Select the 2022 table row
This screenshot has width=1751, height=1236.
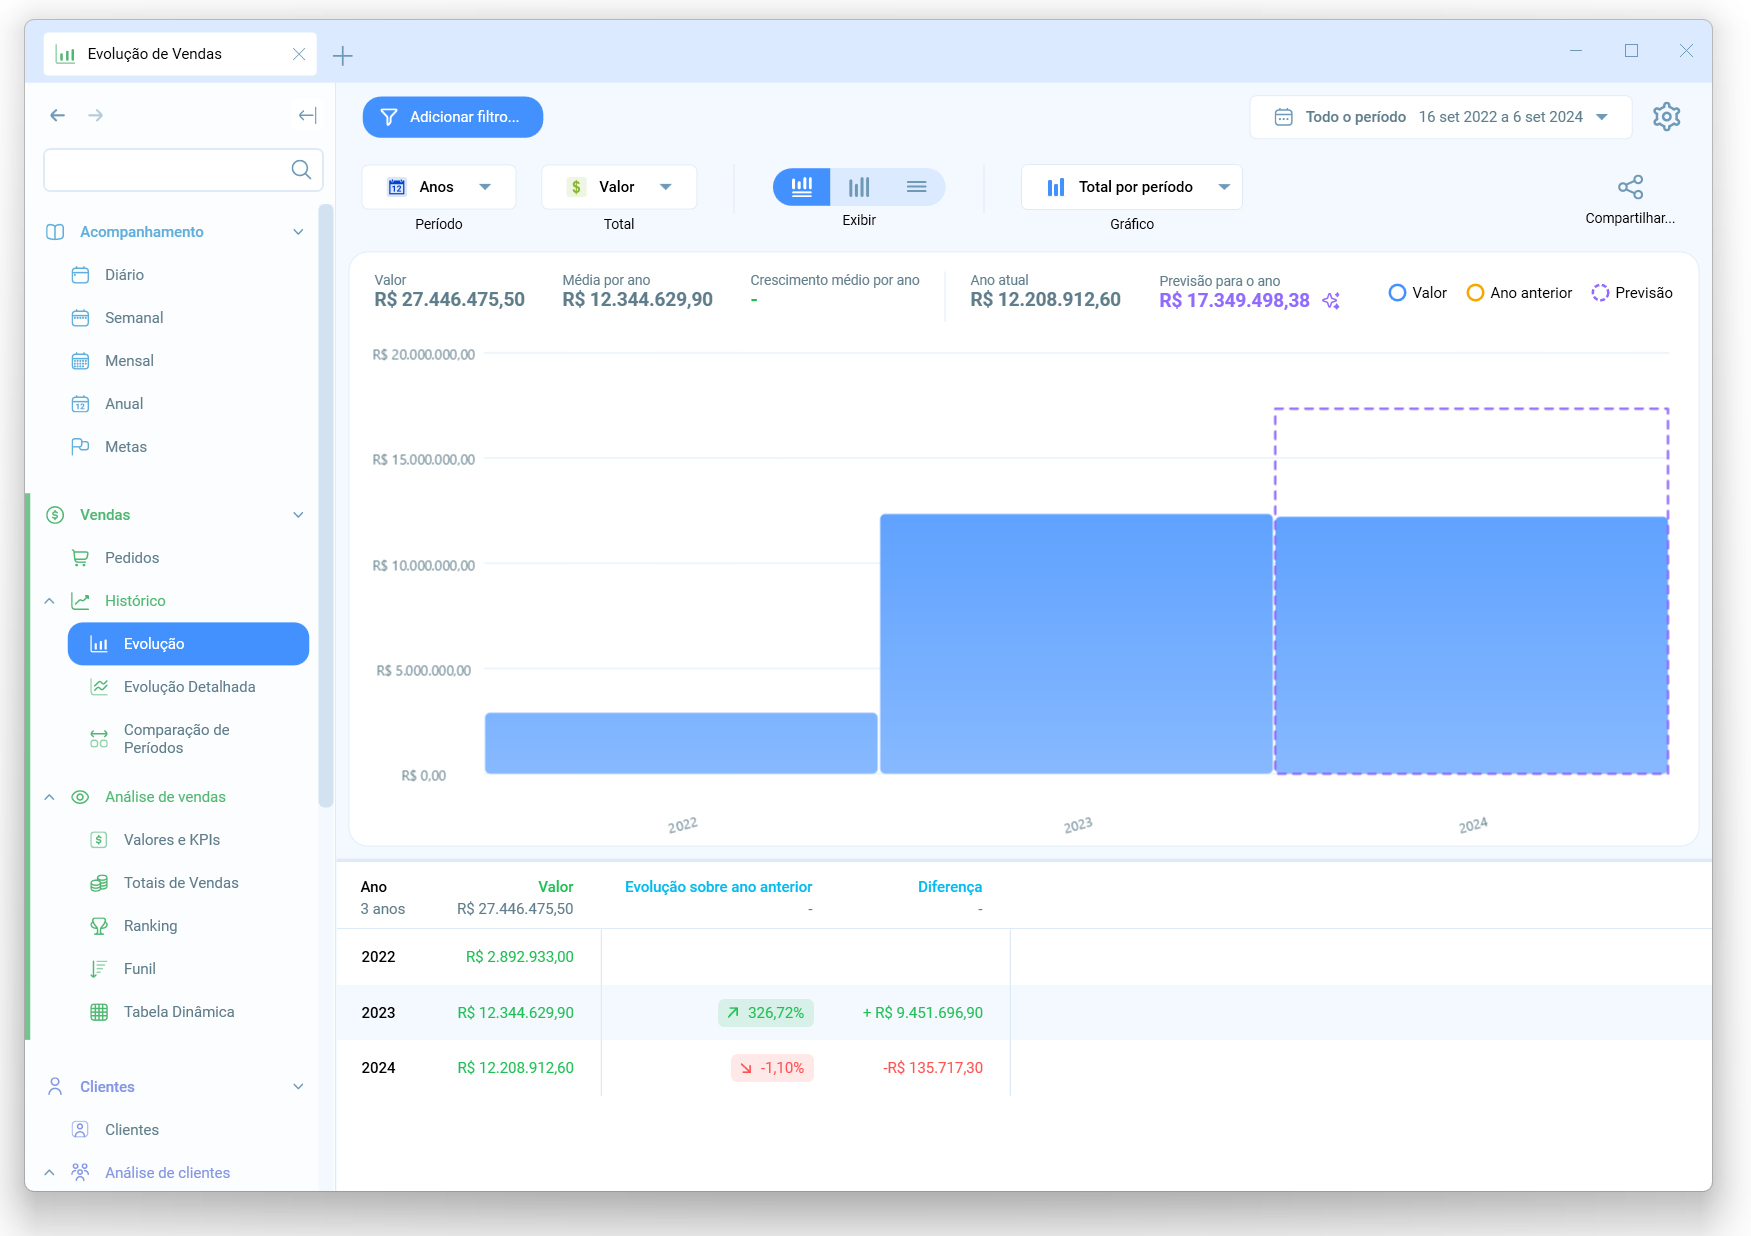(x=1023, y=957)
